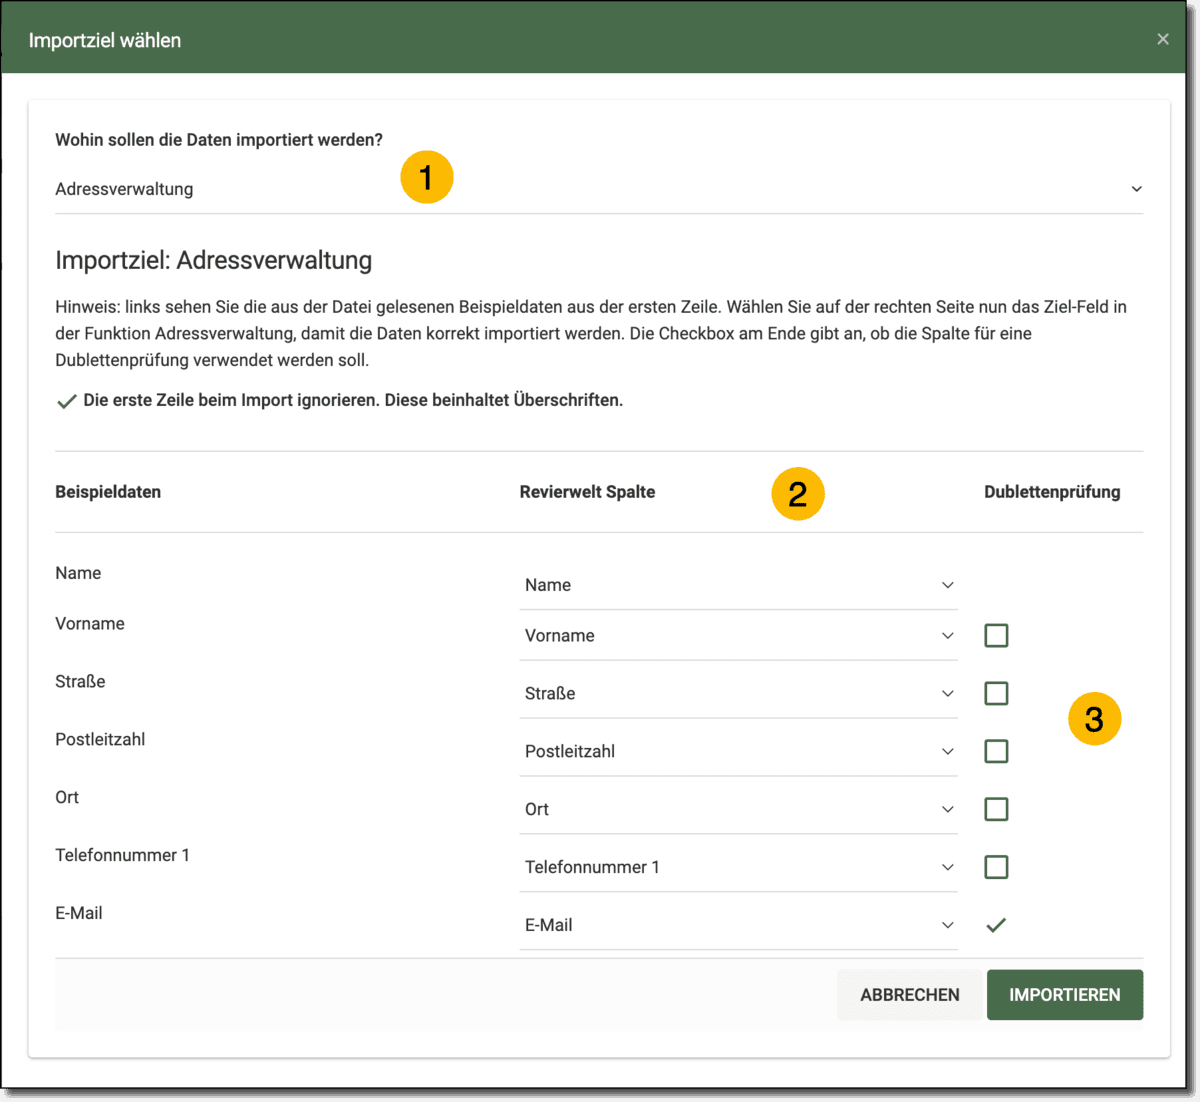This screenshot has width=1200, height=1102.
Task: Expand the E-Mail column mapping dropdown
Action: tap(738, 926)
